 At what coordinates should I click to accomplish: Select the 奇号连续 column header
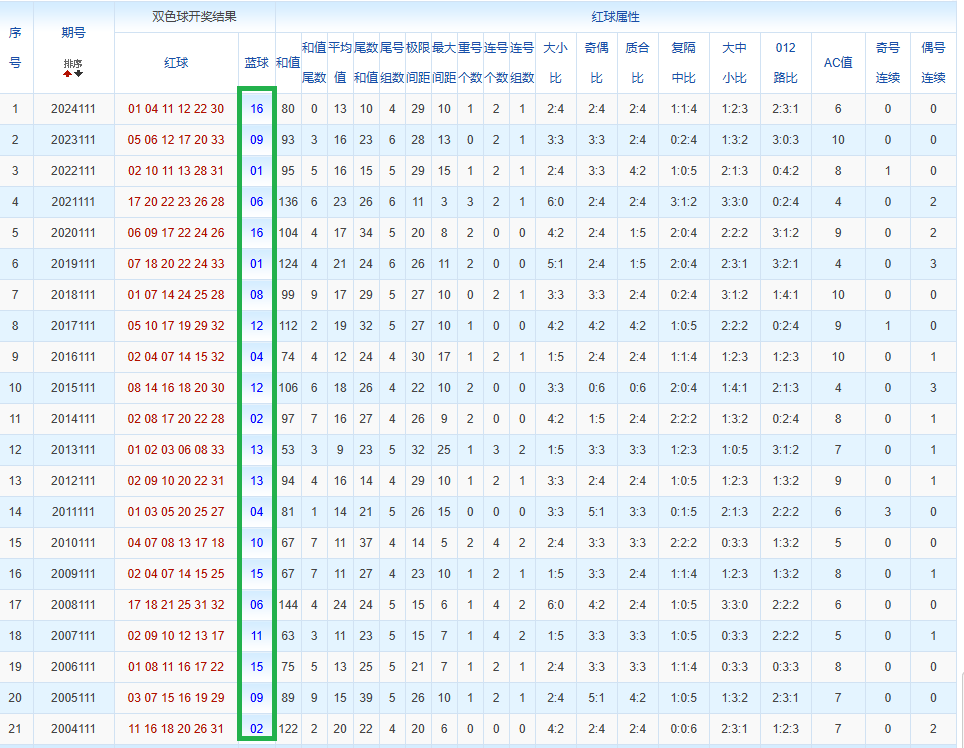click(888, 63)
